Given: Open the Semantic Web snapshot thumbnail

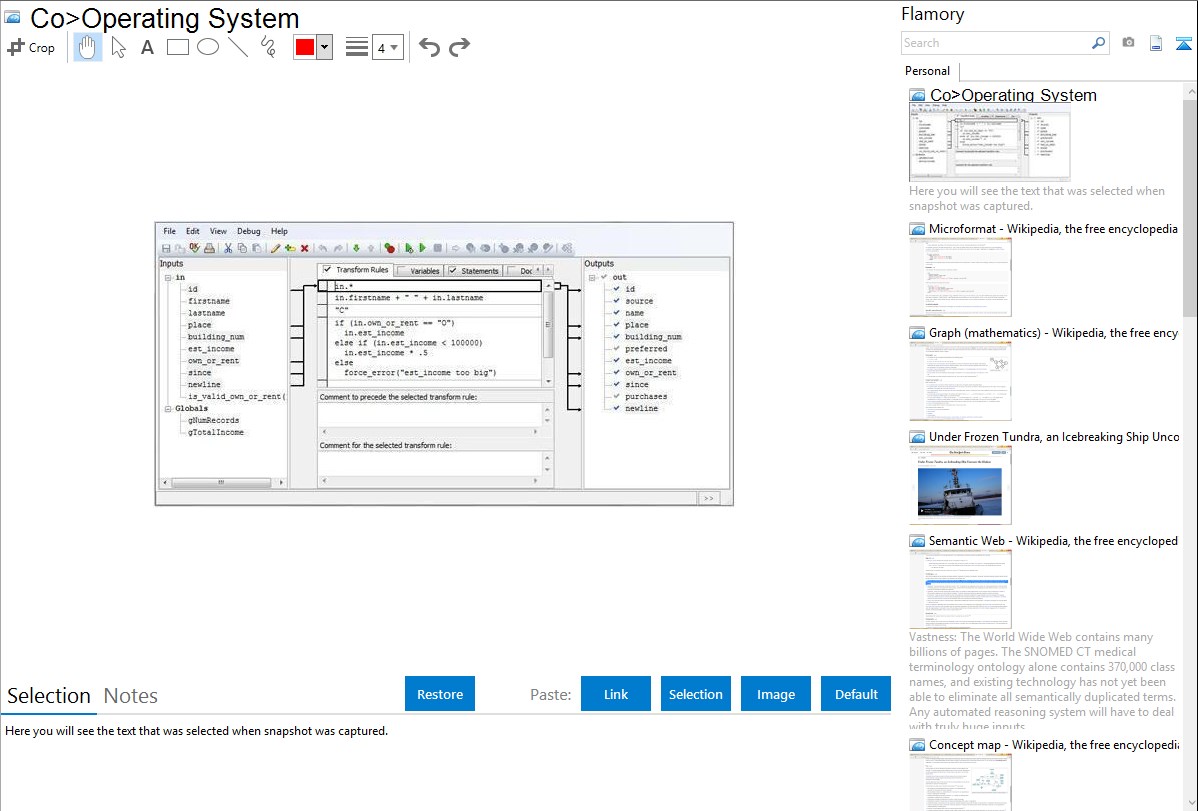Looking at the screenshot, I should (x=960, y=588).
